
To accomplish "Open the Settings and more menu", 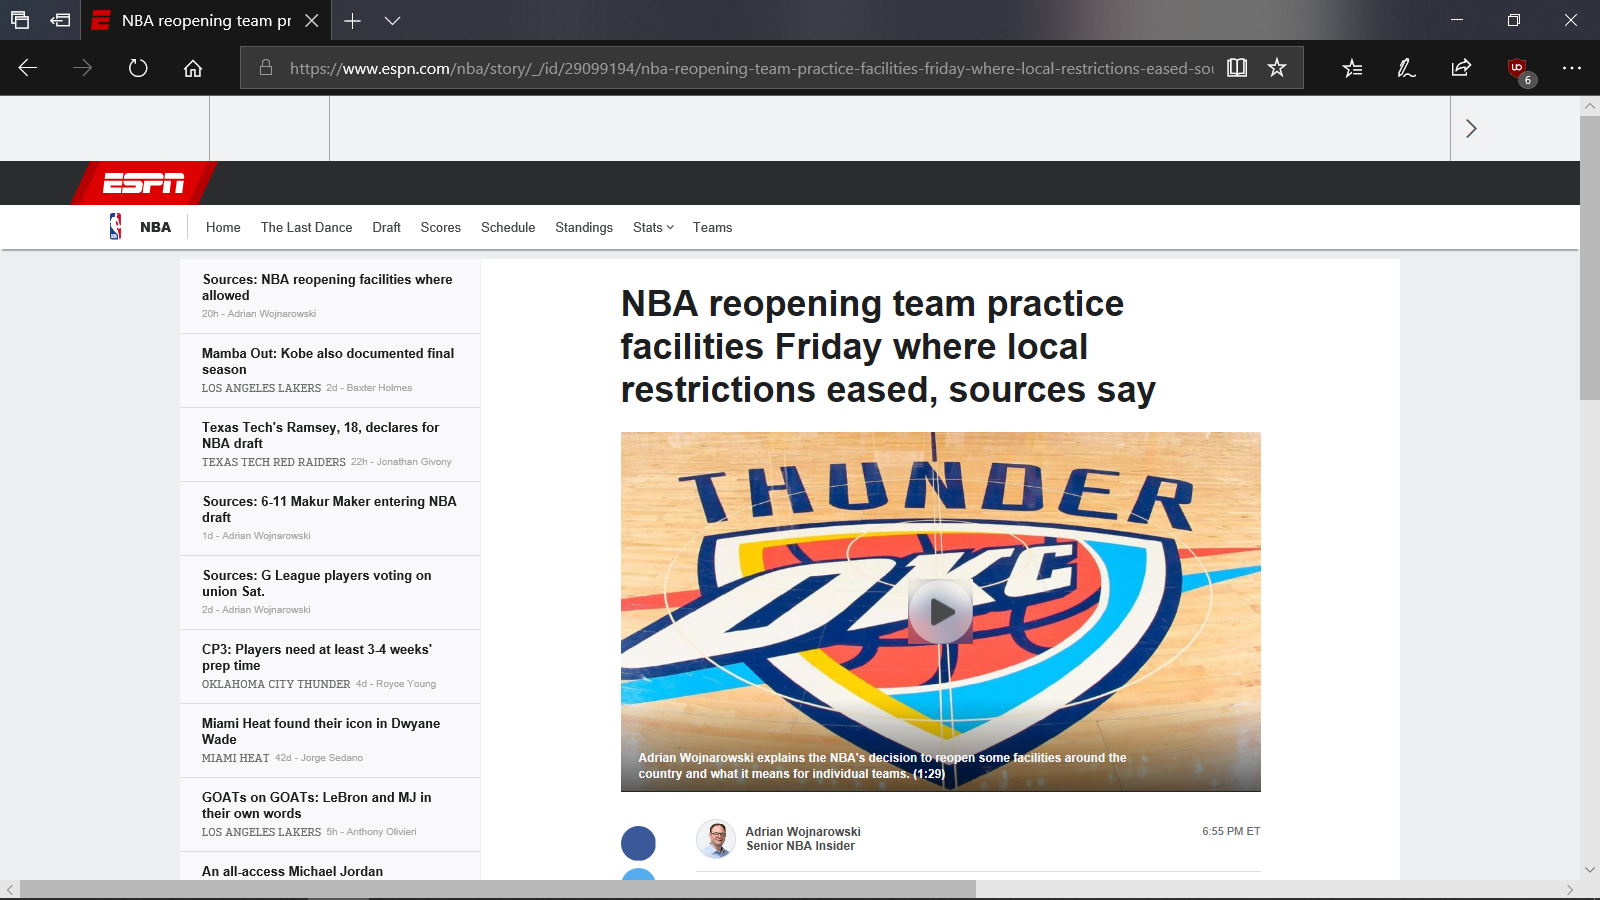I will click(x=1572, y=68).
